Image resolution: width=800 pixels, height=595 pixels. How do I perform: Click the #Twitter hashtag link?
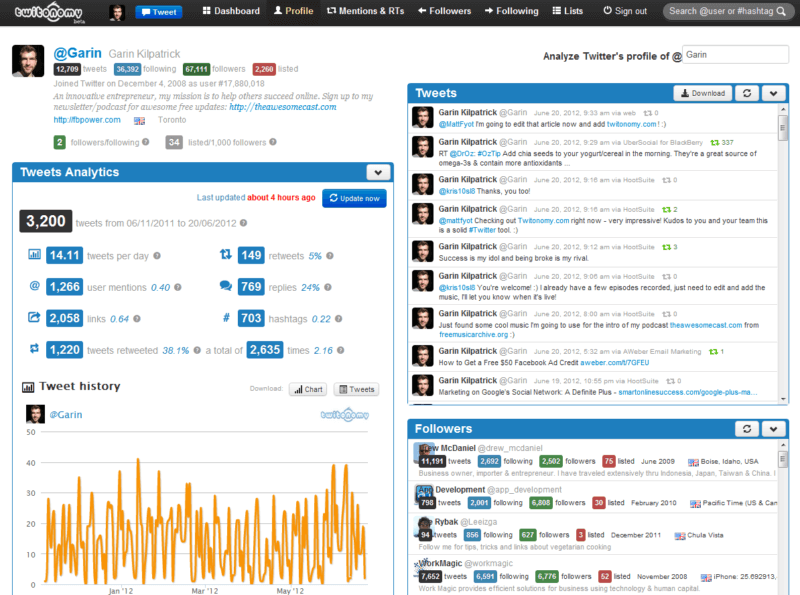point(482,230)
